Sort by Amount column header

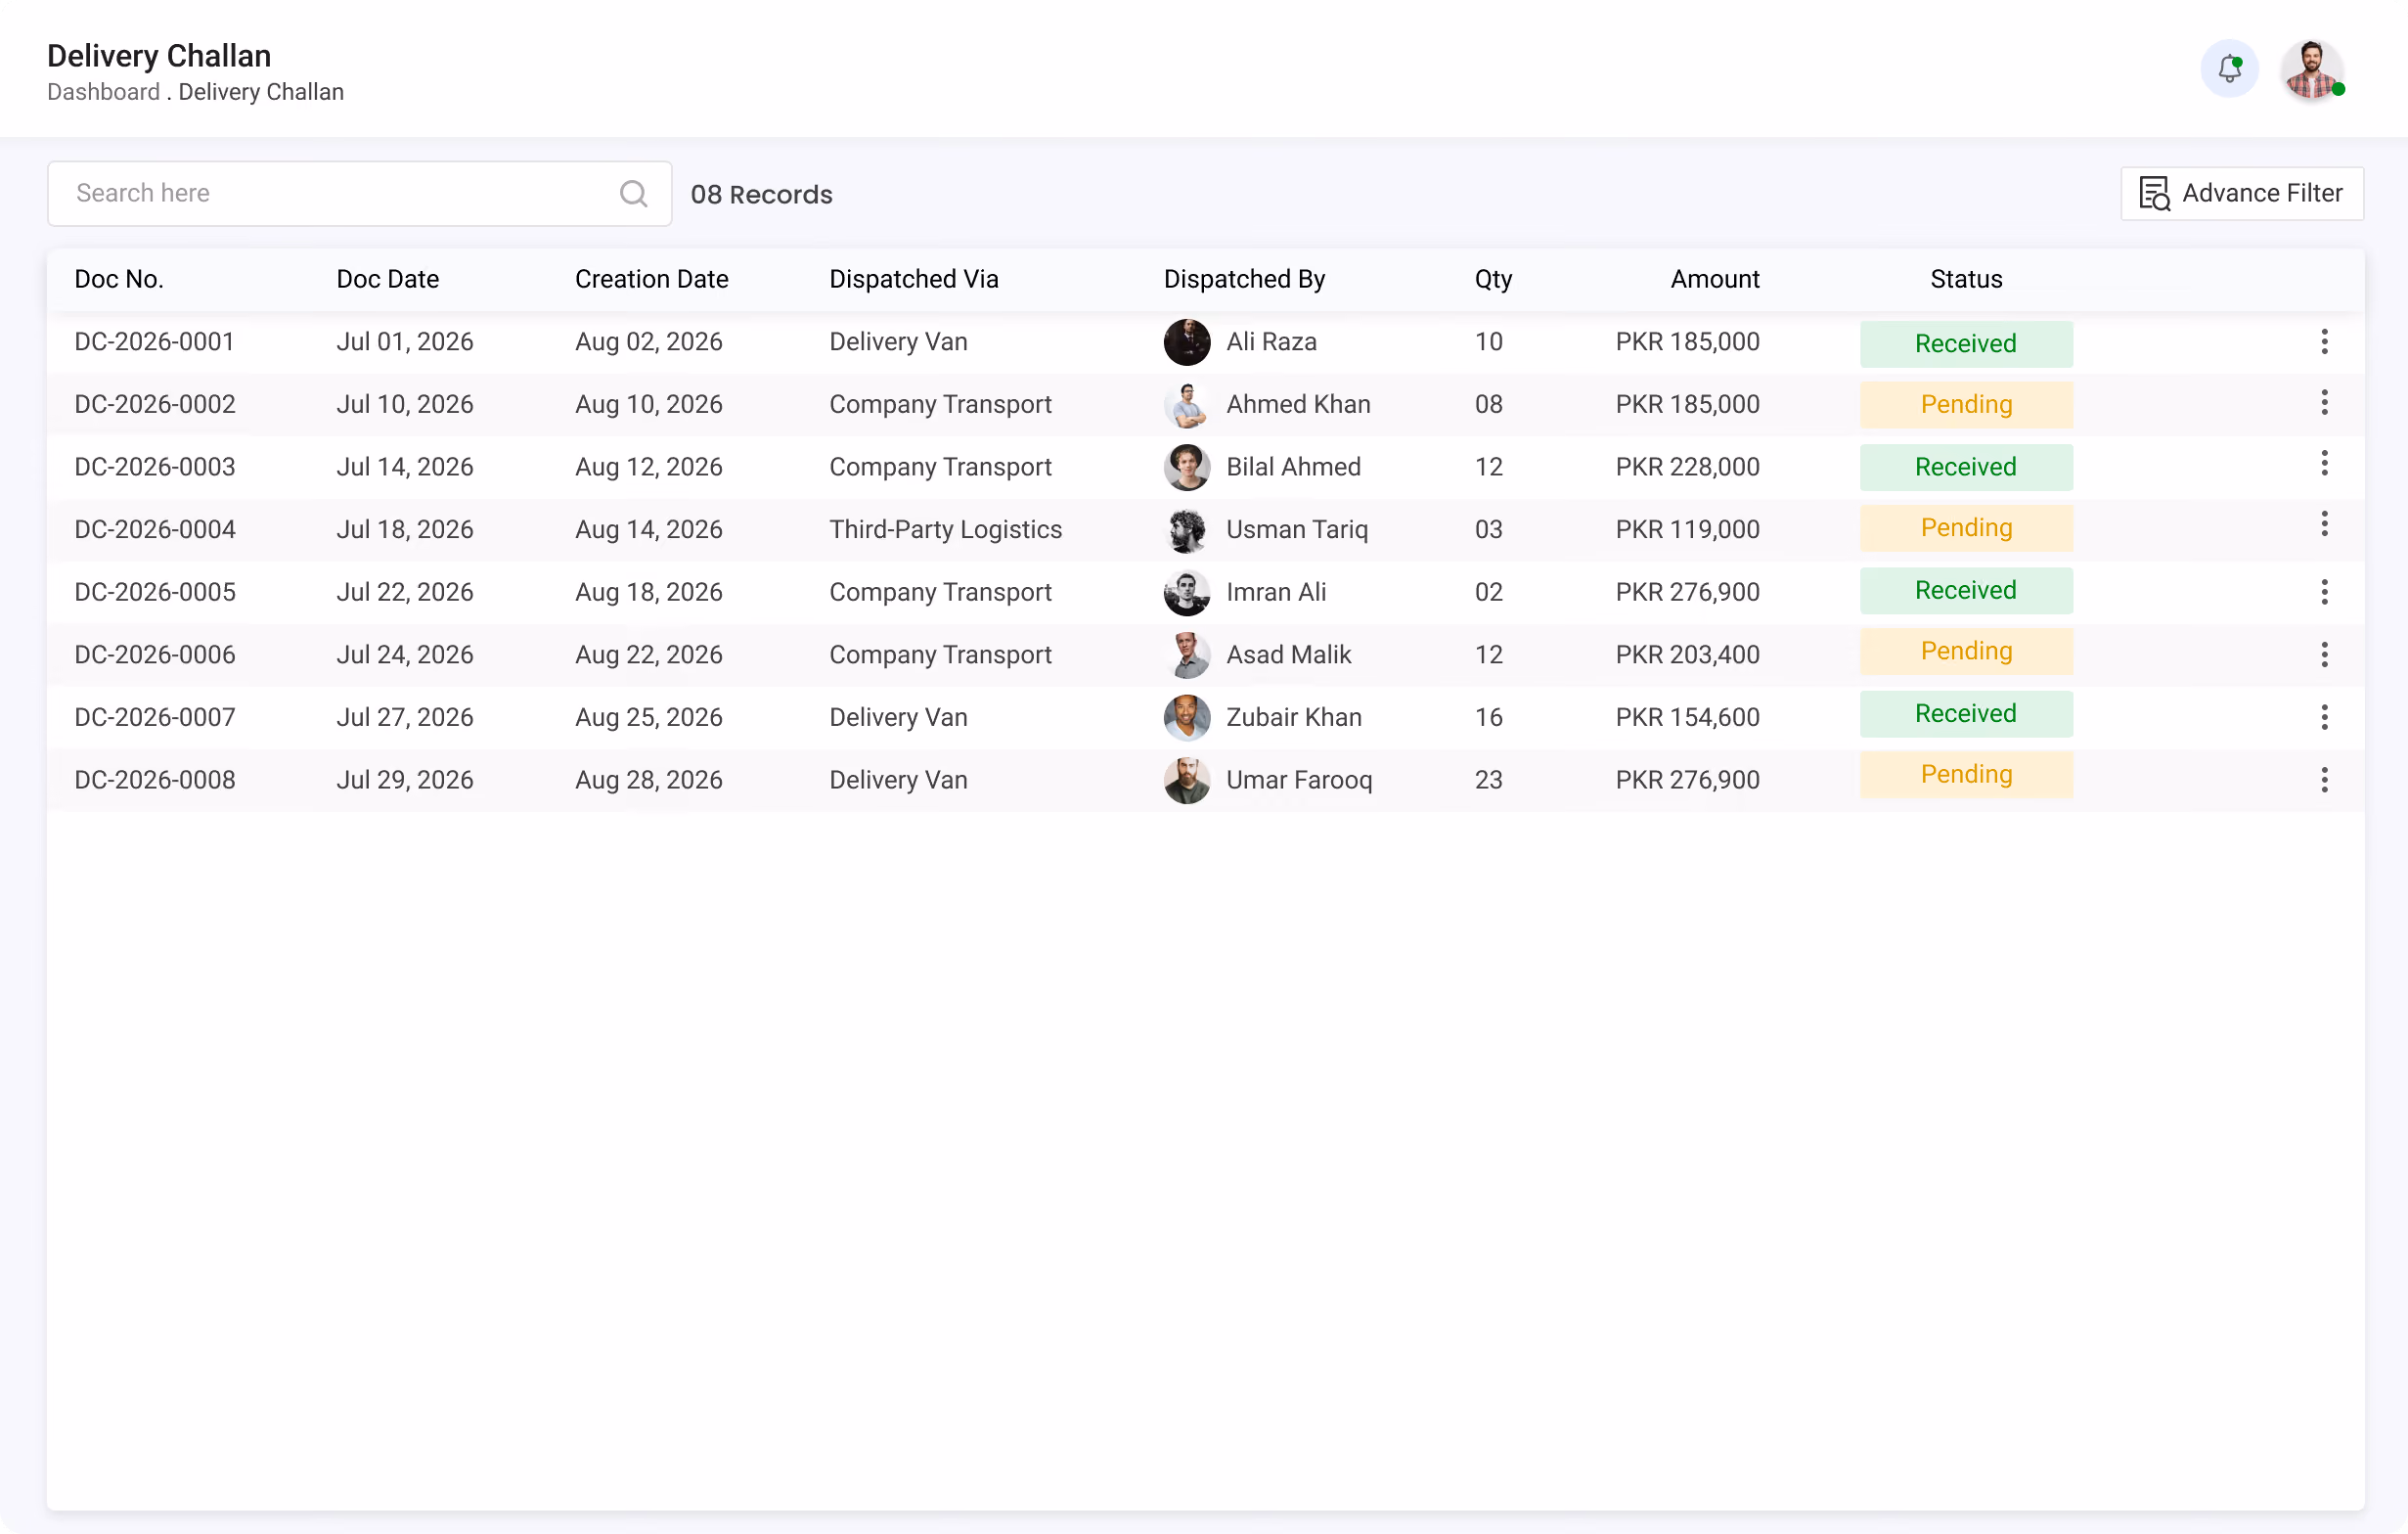(x=1714, y=279)
